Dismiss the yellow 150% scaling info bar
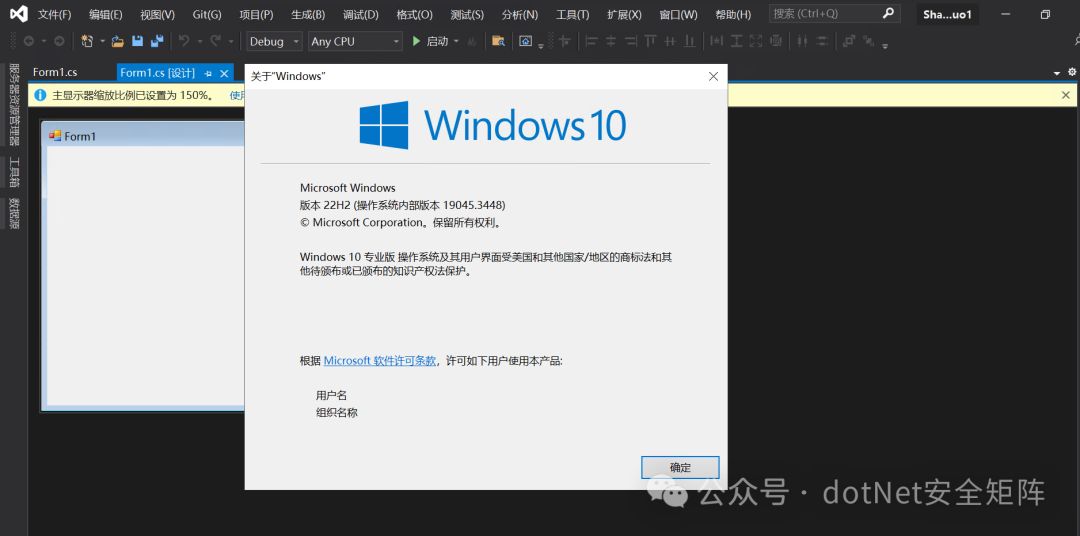This screenshot has height=536, width=1080. (1066, 95)
